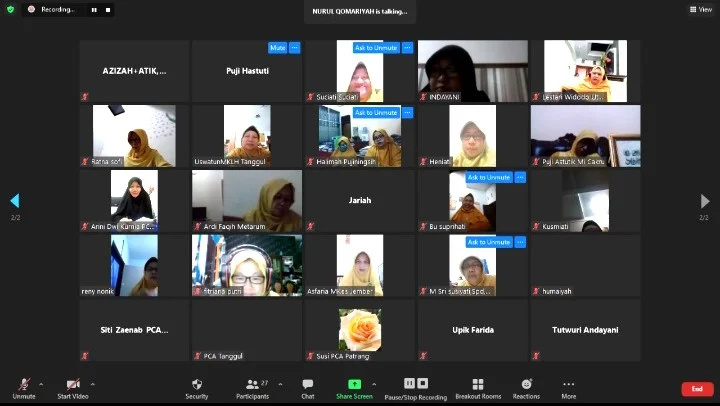The width and height of the screenshot is (720, 406).
Task: Expand the arrow next to Participants
Action: 280,383
